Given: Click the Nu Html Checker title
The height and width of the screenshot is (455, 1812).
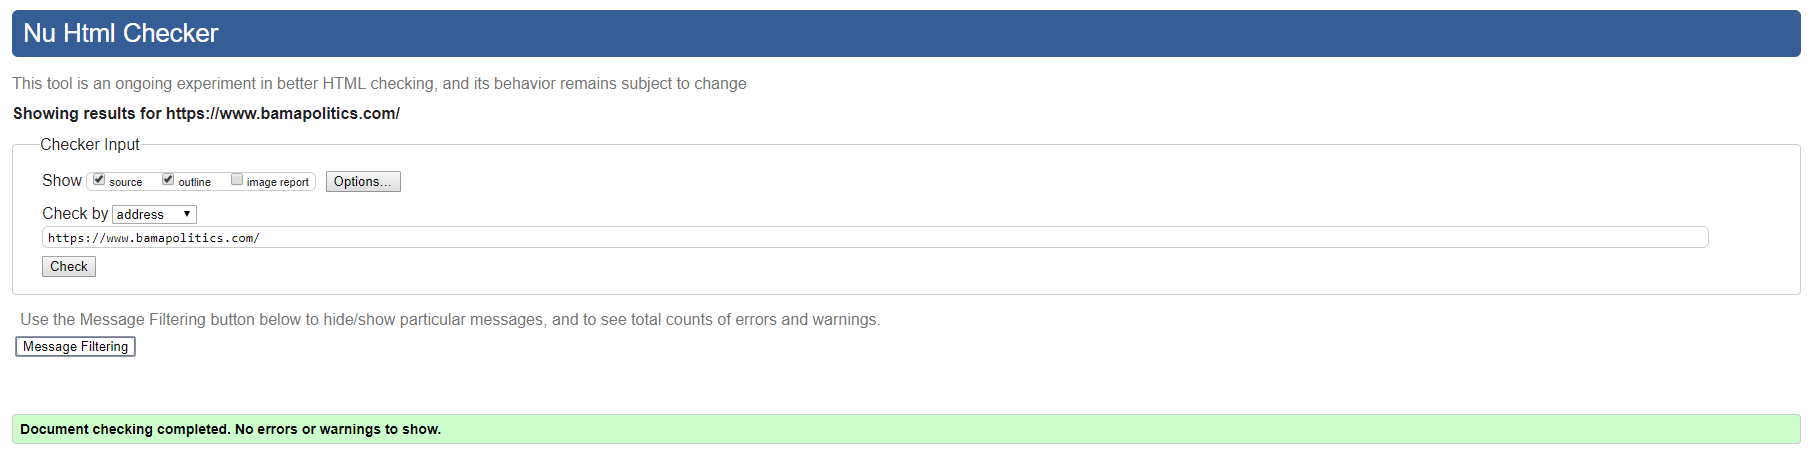Looking at the screenshot, I should 121,33.
